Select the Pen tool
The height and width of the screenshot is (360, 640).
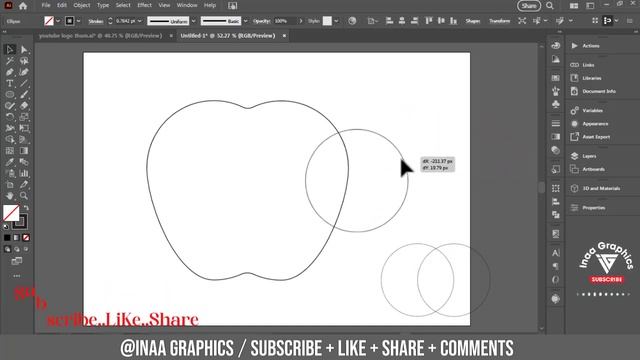coord(10,72)
